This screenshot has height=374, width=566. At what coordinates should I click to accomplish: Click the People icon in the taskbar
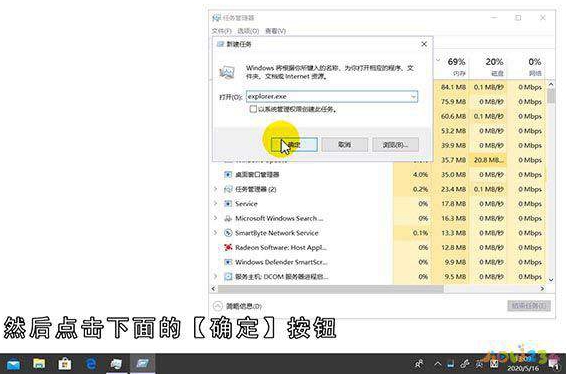pyautogui.click(x=419, y=364)
